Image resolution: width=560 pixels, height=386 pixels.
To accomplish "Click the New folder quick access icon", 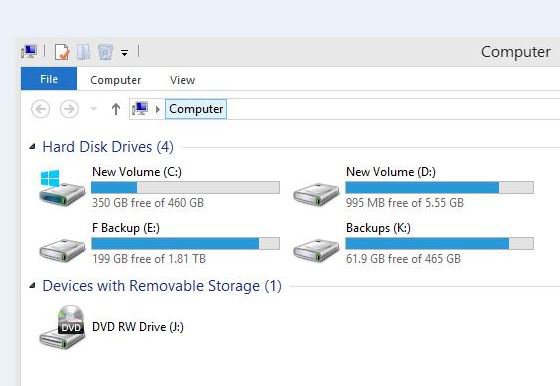I will click(x=84, y=52).
